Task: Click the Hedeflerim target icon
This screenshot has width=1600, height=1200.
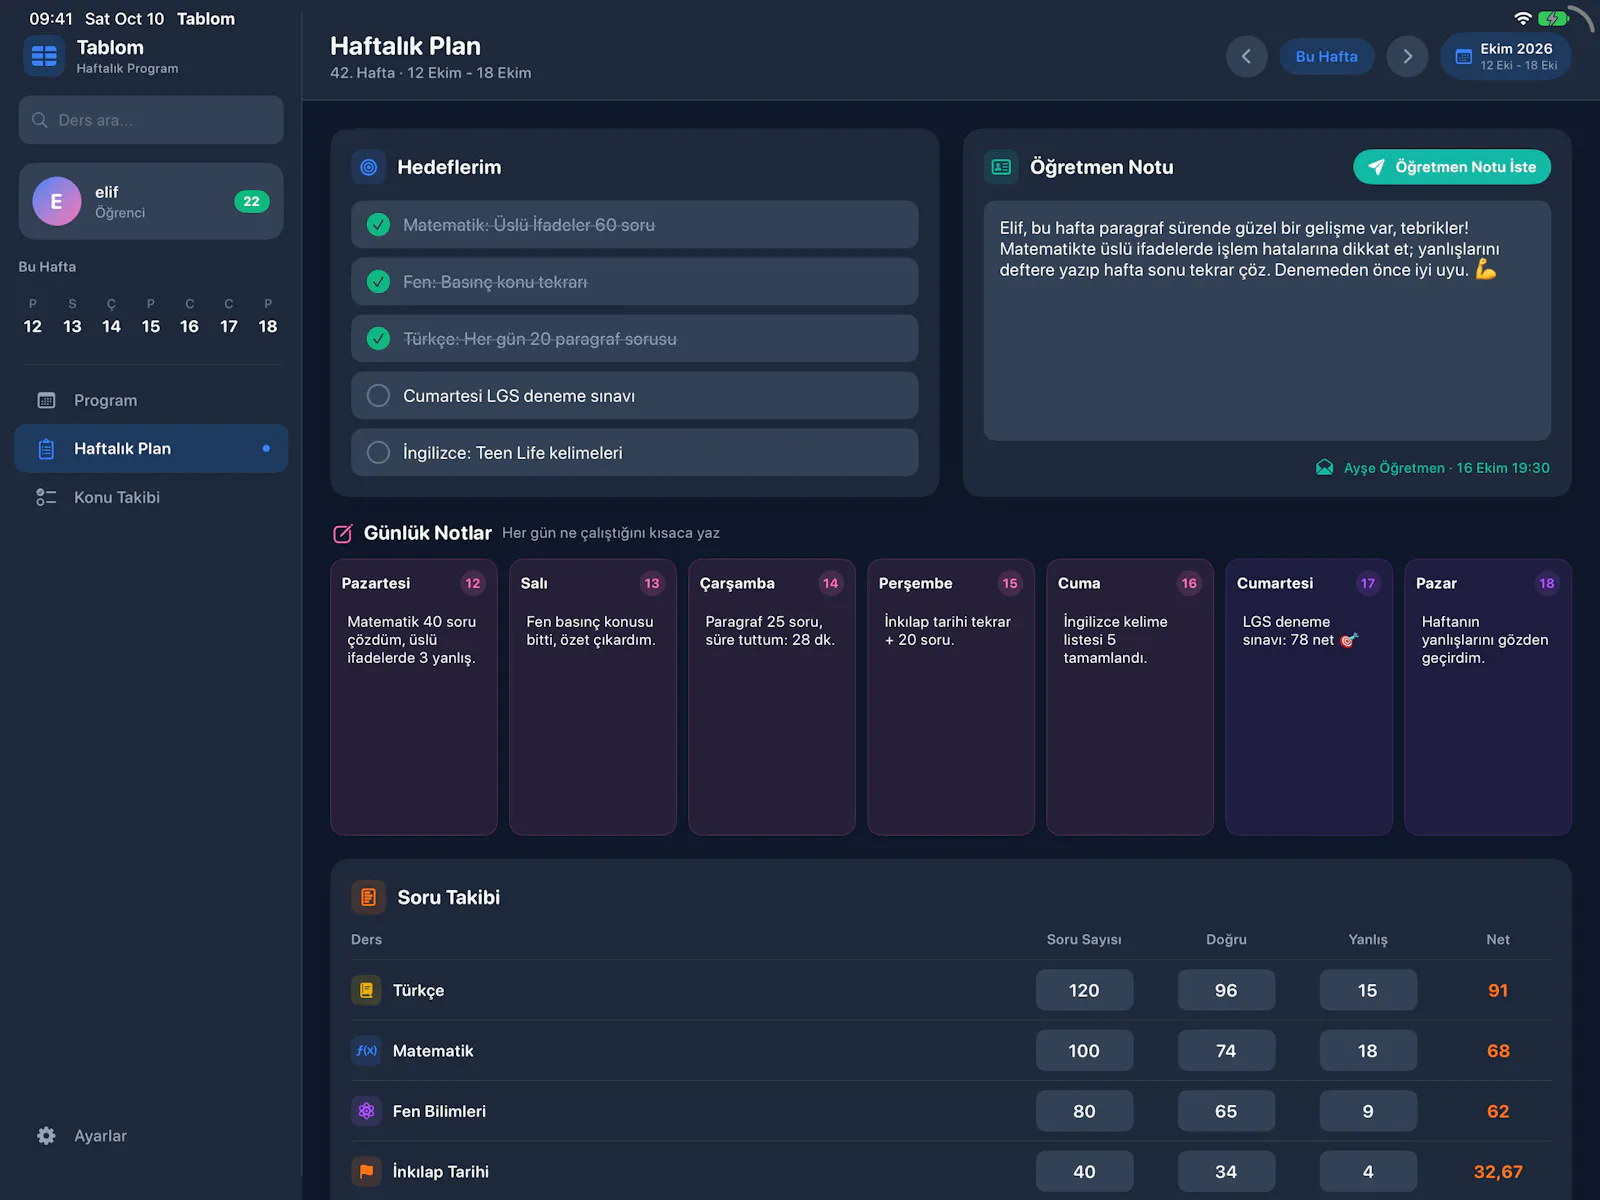Action: coord(369,167)
